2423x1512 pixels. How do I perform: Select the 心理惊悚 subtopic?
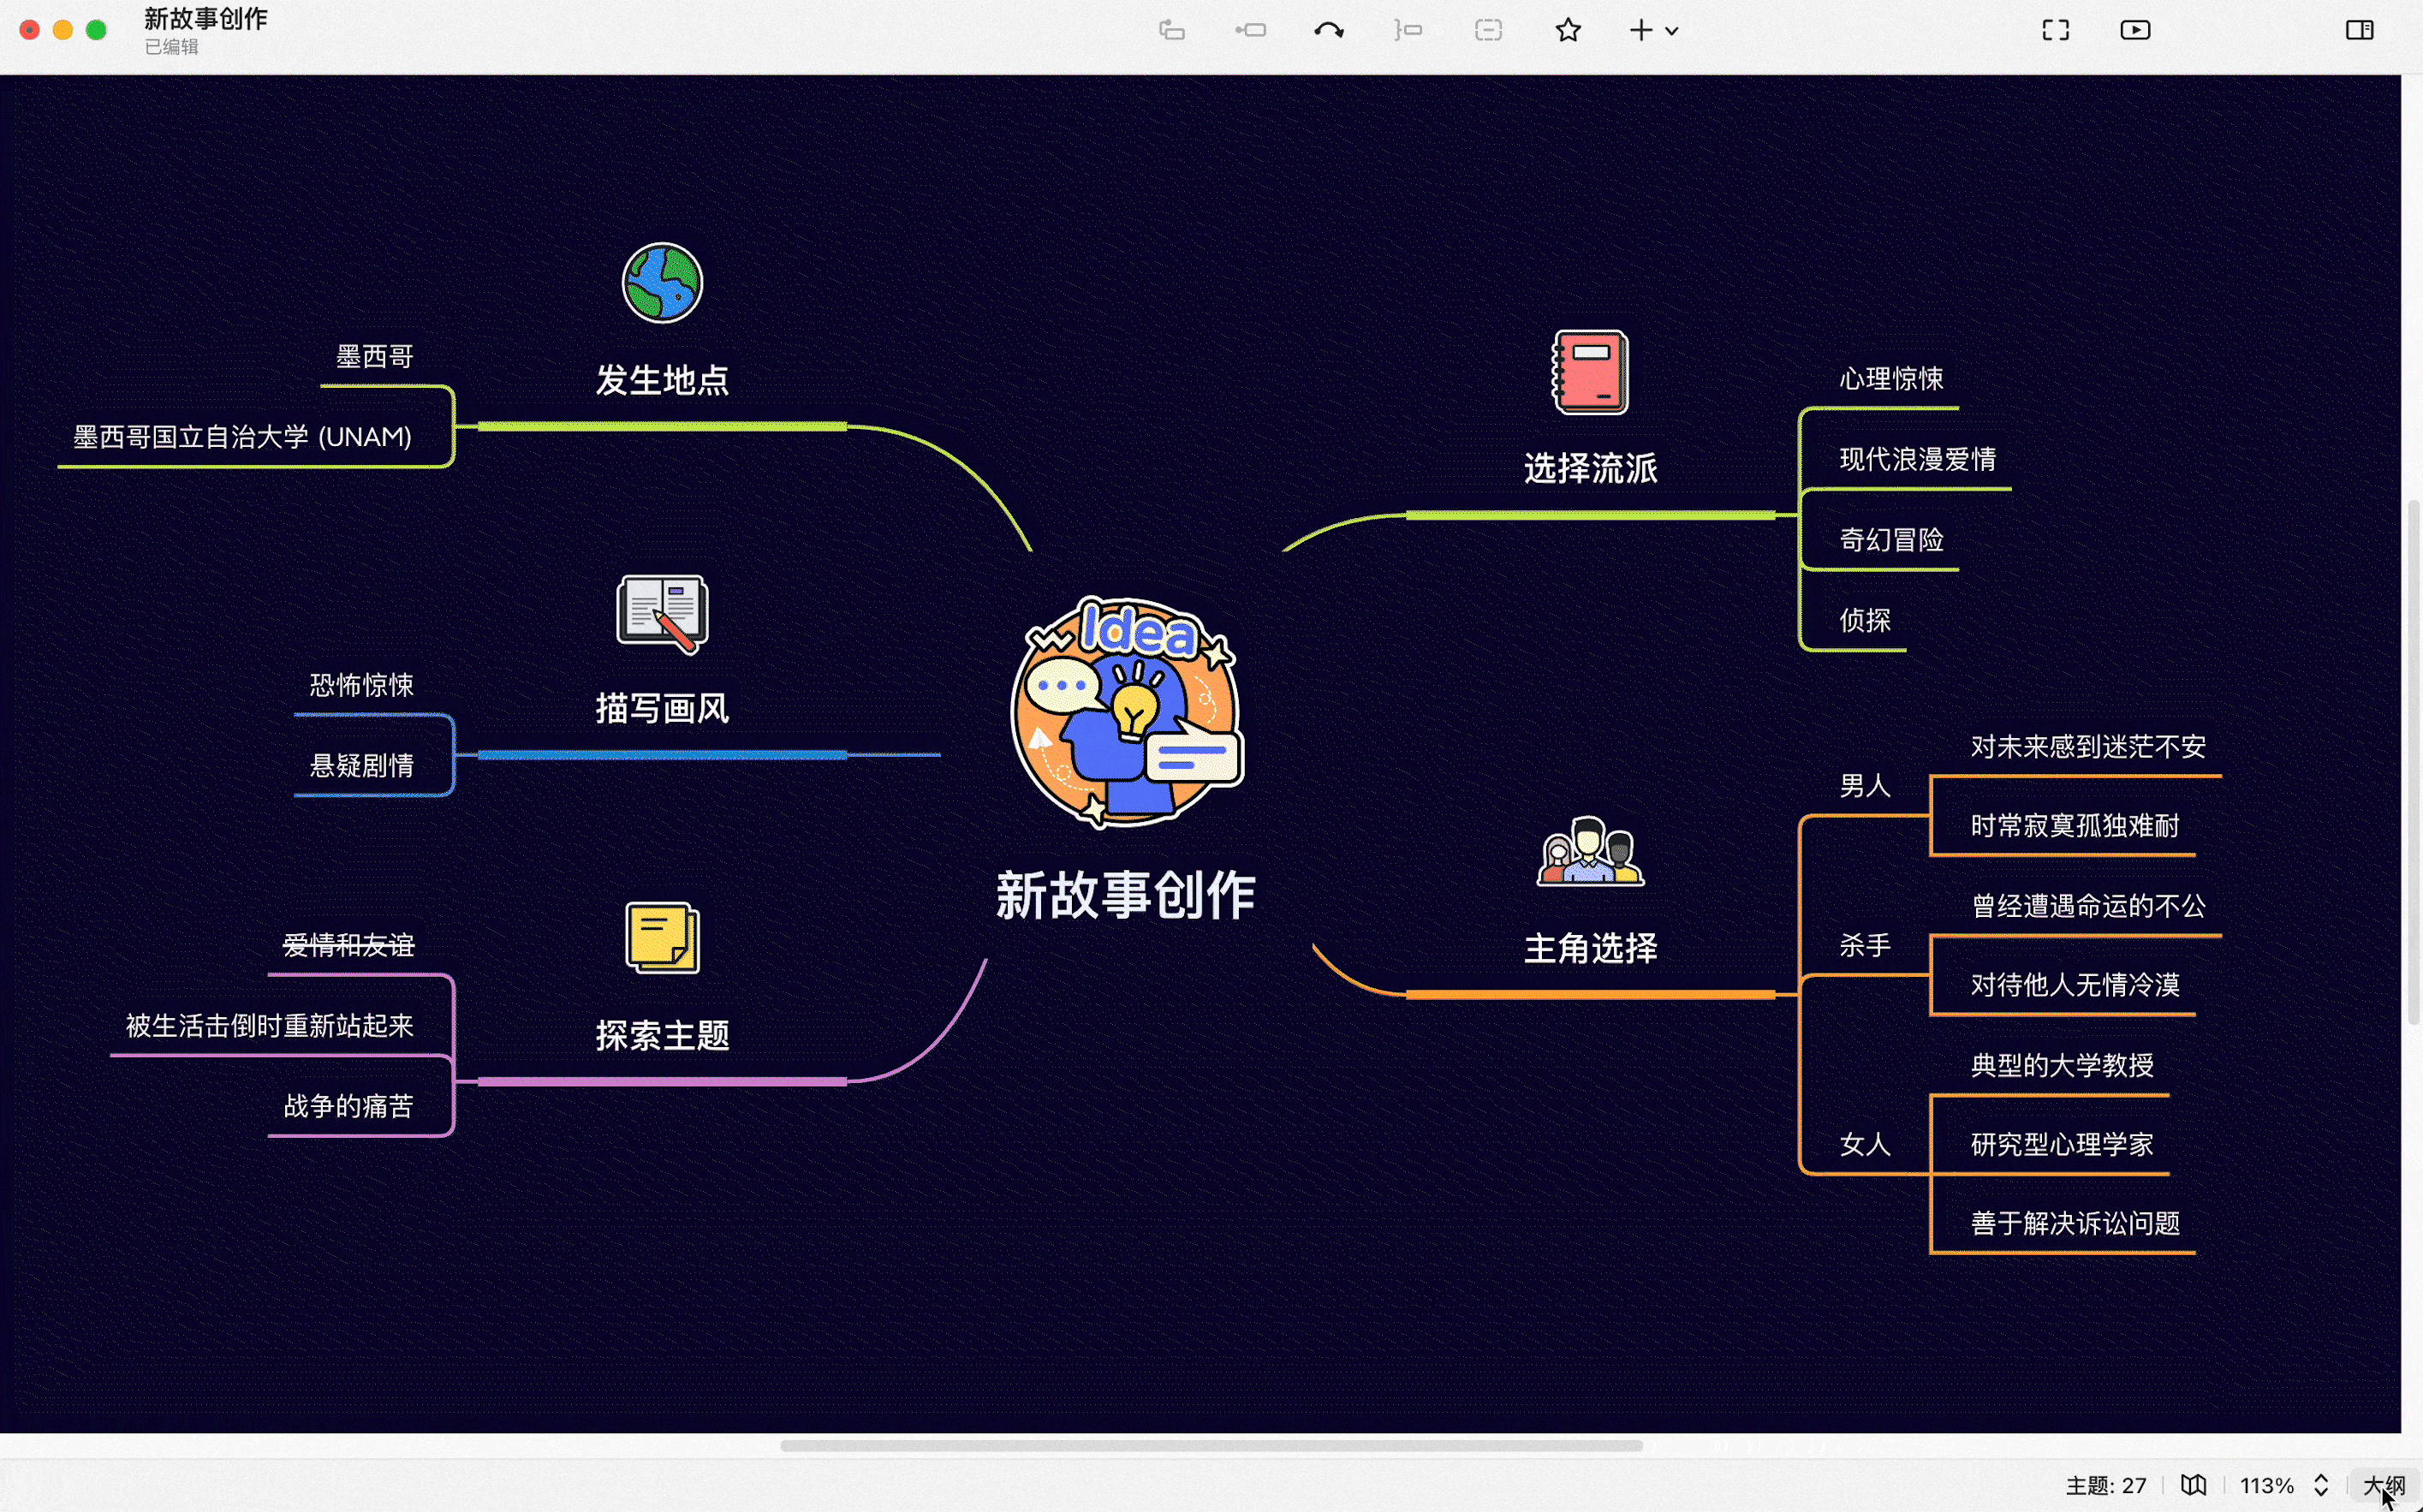pyautogui.click(x=1891, y=380)
